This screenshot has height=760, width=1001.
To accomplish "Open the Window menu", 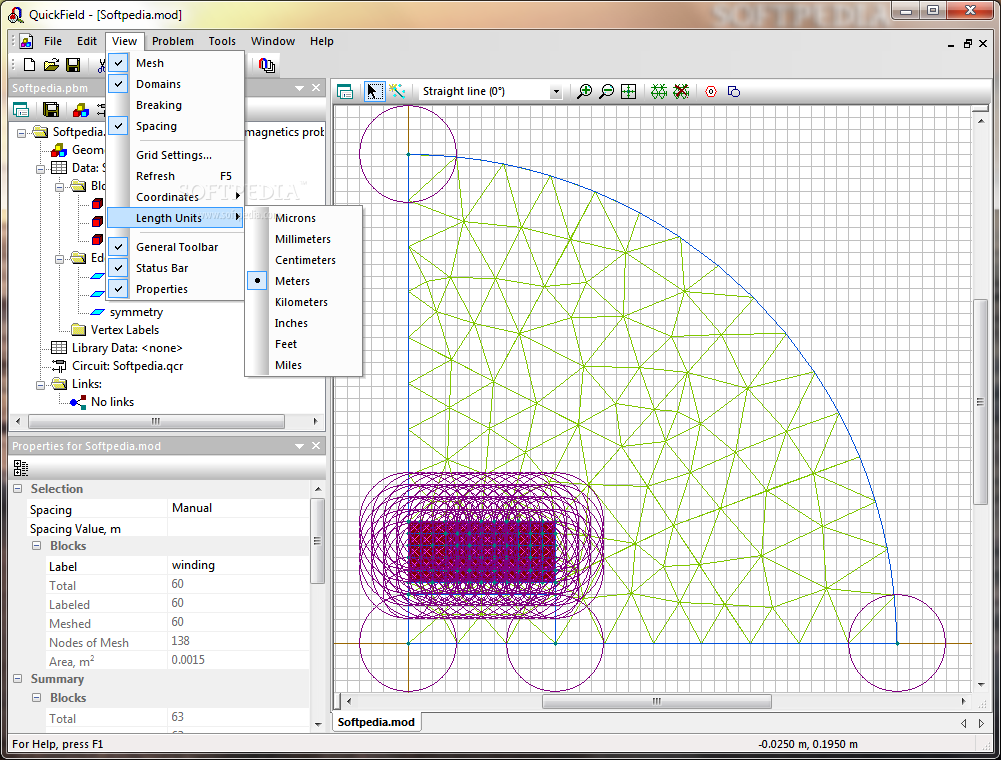I will tap(273, 42).
